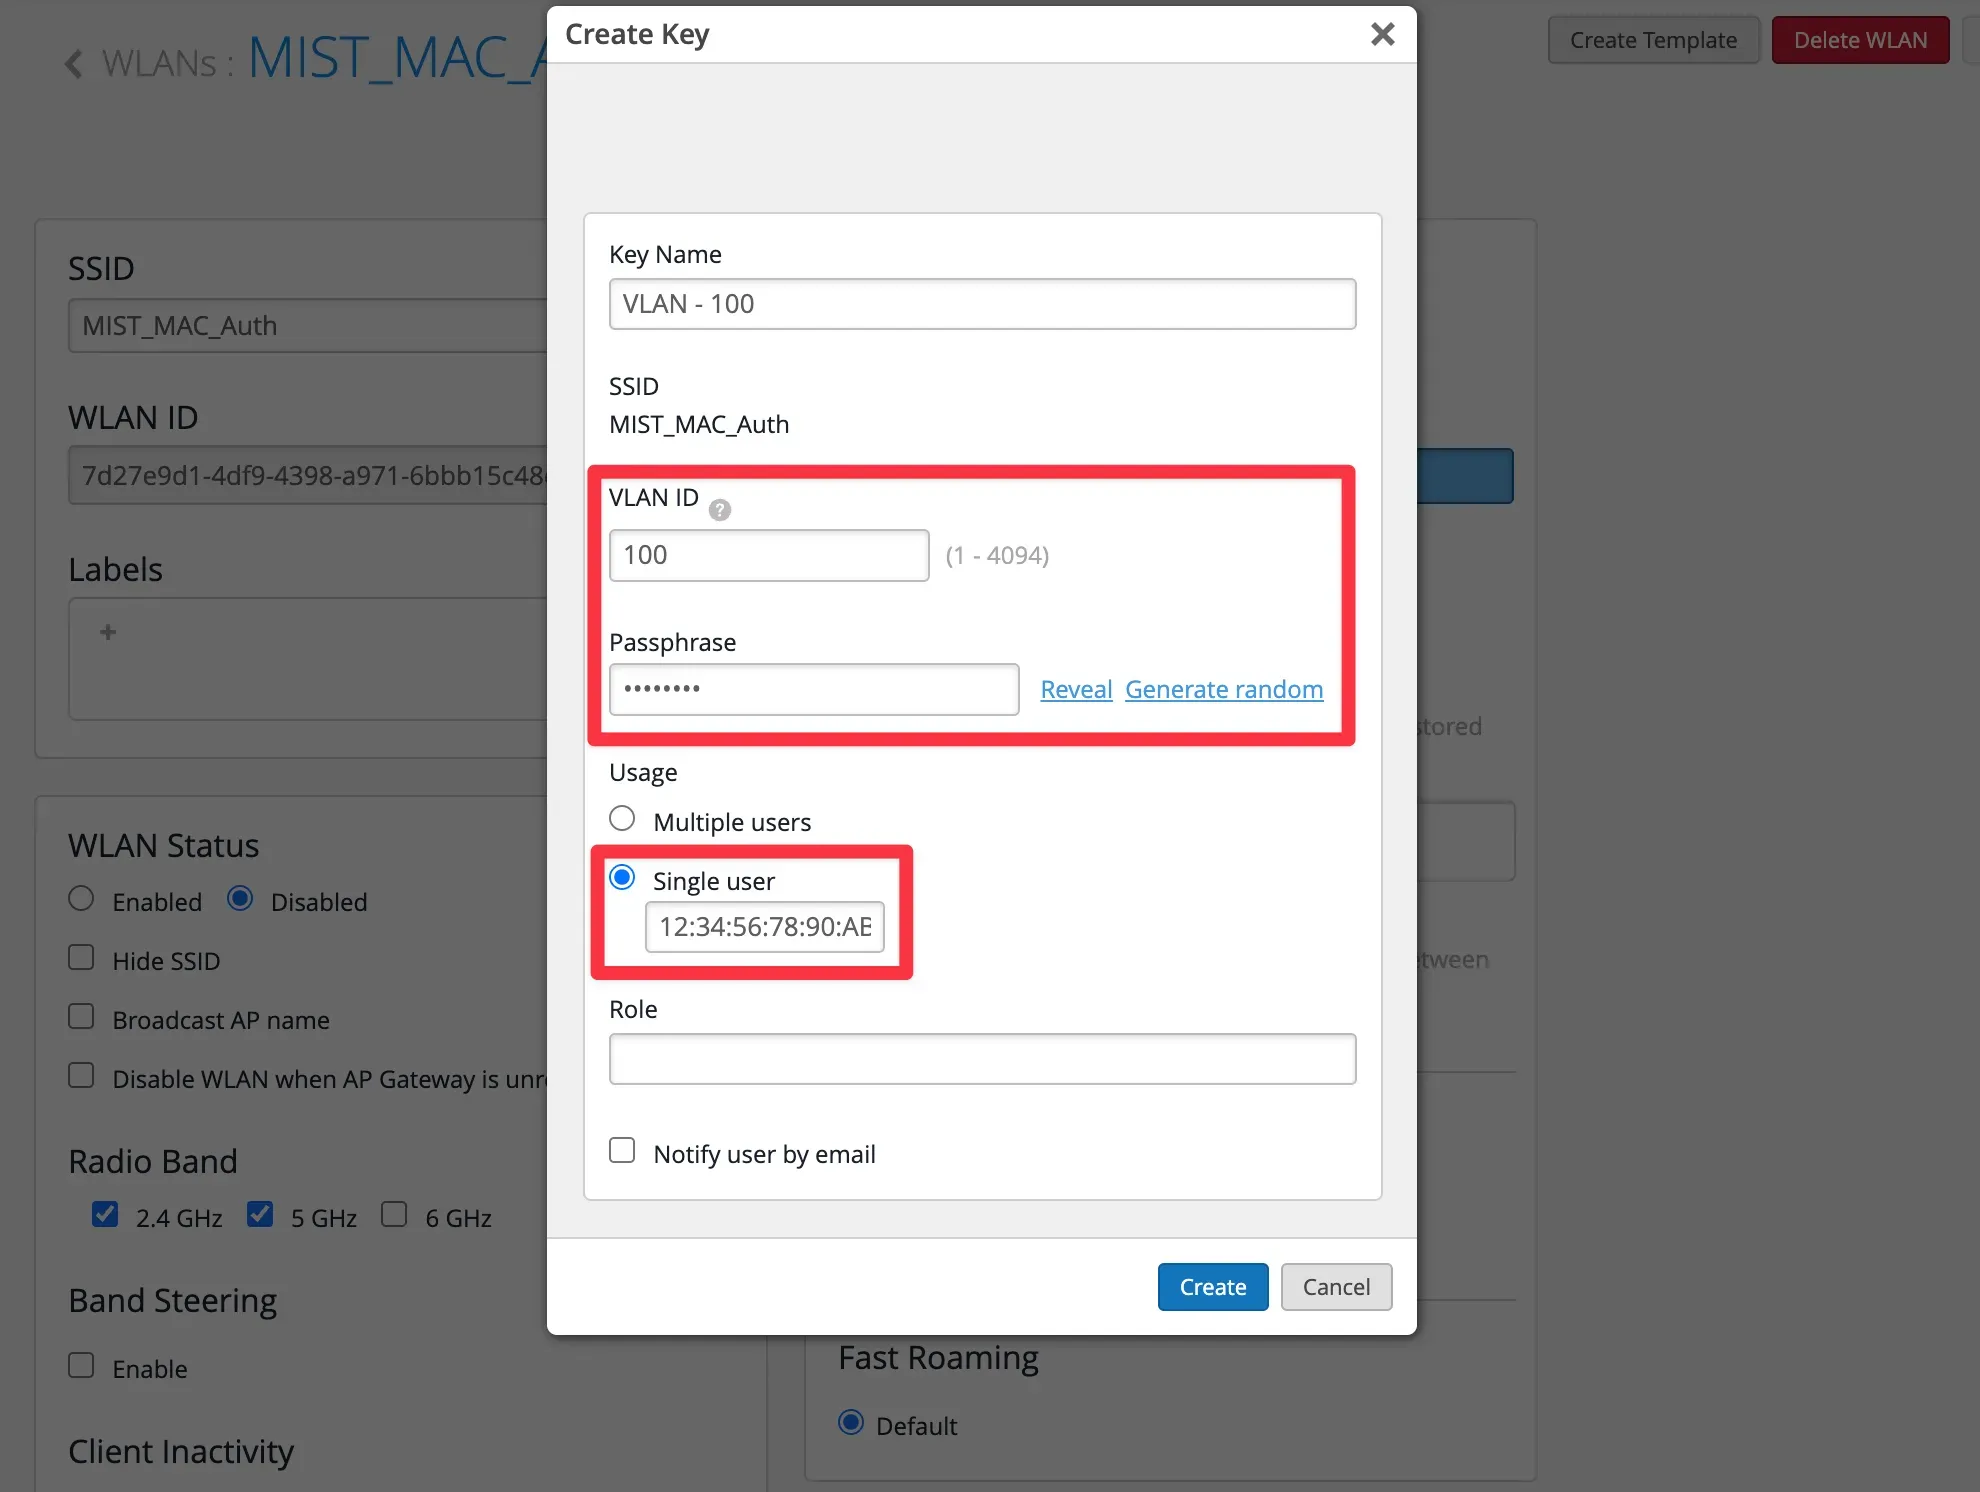
Task: Add a label with plus icon
Action: 108,632
